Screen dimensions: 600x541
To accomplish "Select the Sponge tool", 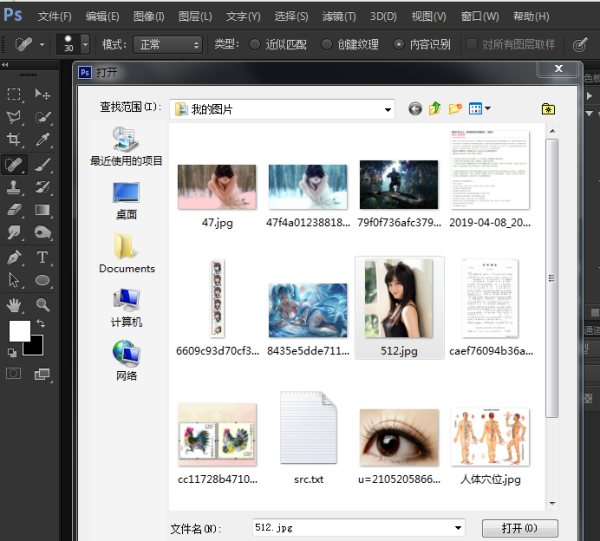I will point(42,232).
